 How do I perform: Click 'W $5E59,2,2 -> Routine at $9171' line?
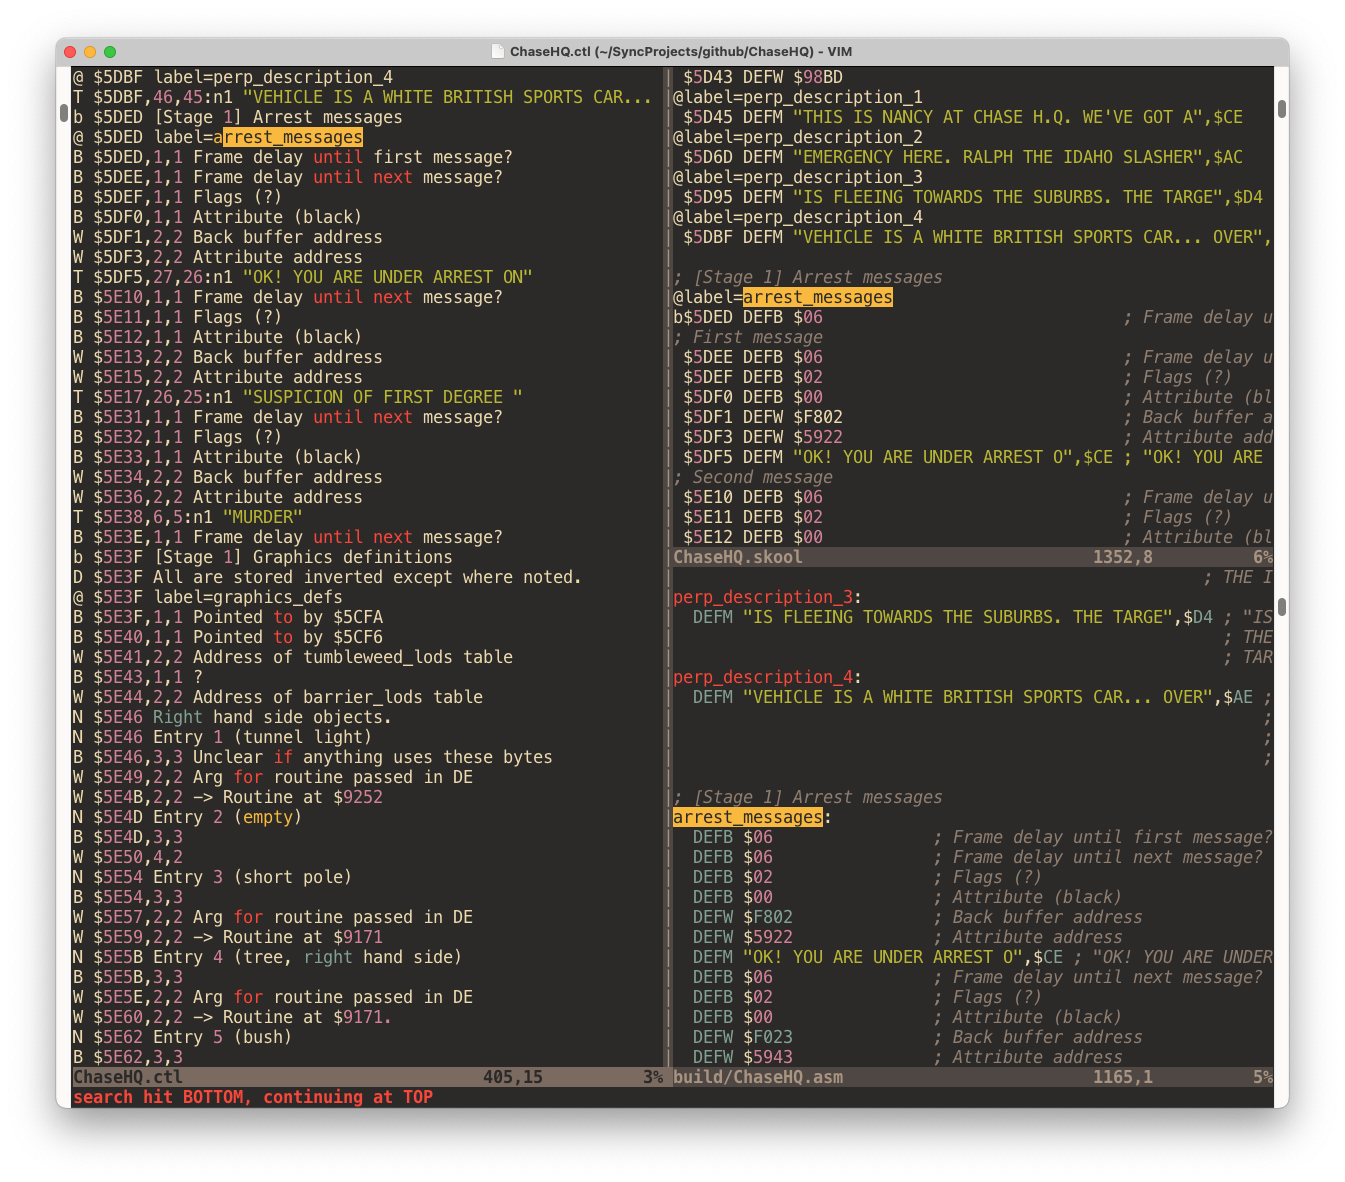(228, 937)
